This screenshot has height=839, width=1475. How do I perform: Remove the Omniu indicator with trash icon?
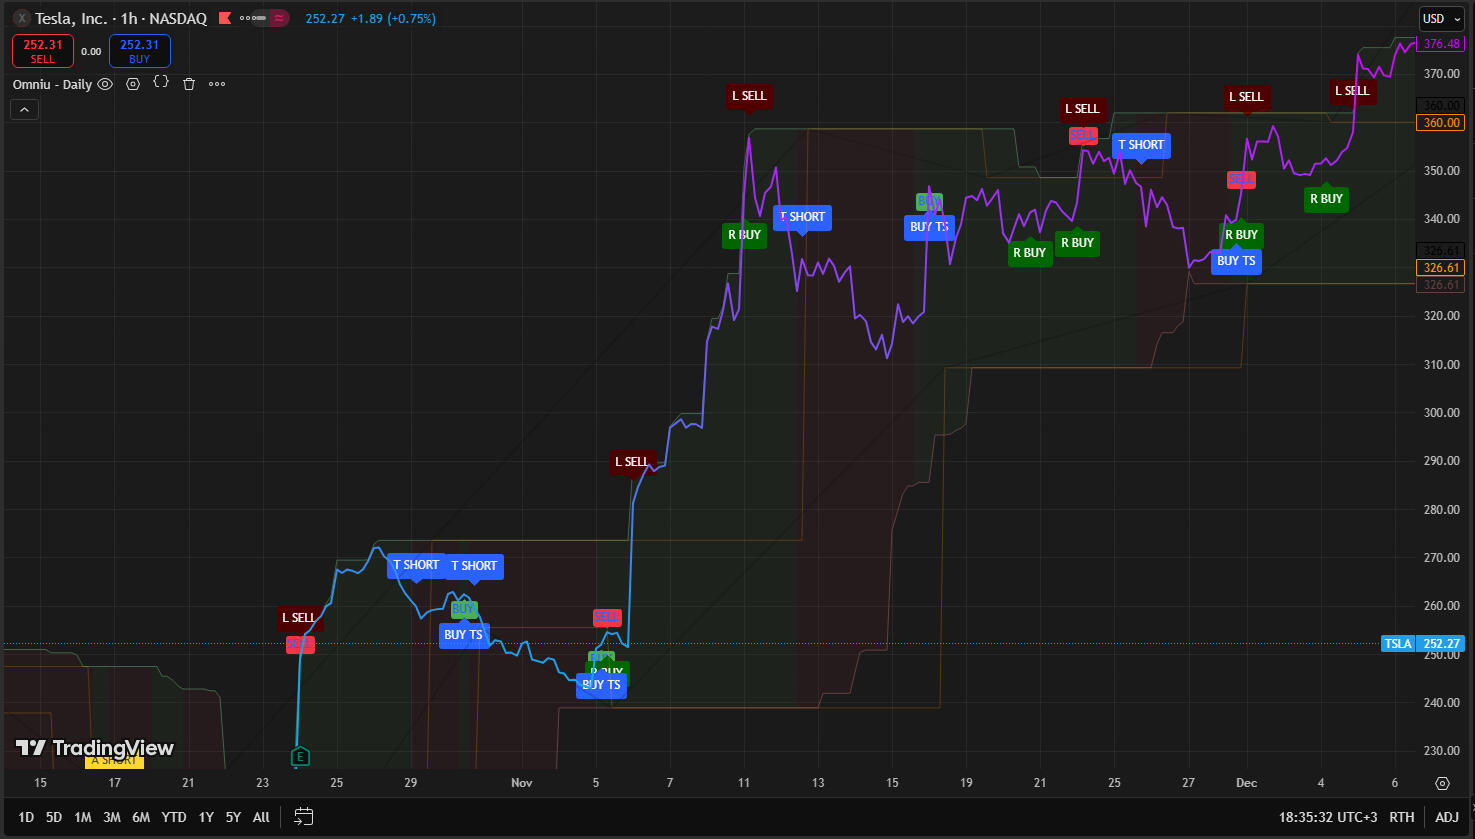click(189, 84)
